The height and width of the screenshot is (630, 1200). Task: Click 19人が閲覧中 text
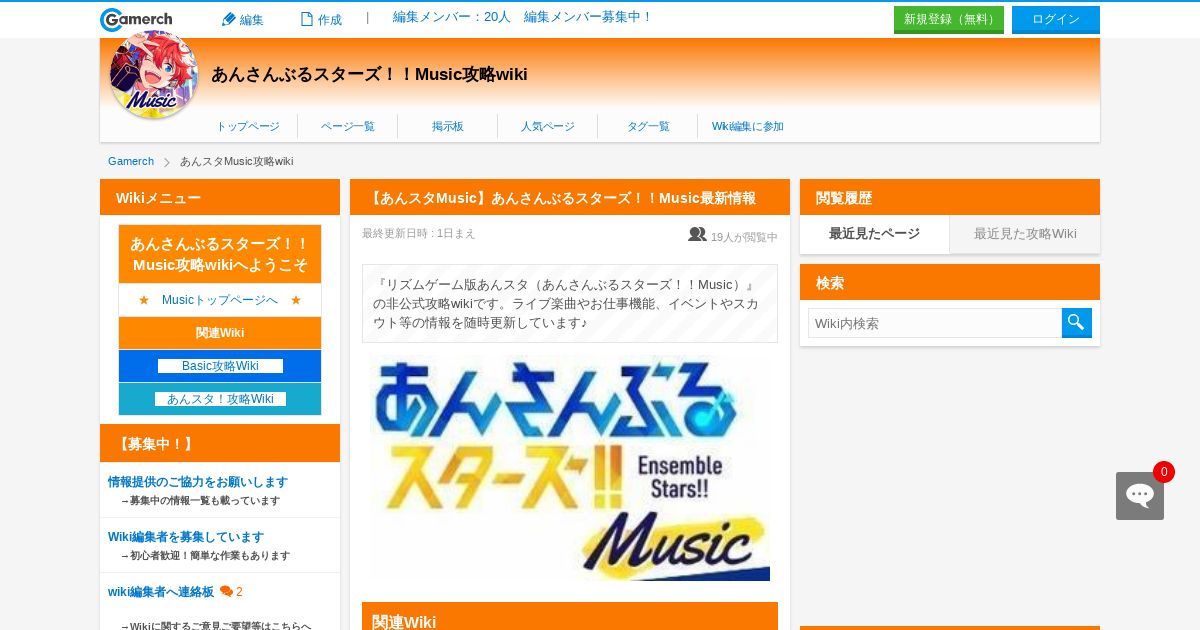click(744, 237)
